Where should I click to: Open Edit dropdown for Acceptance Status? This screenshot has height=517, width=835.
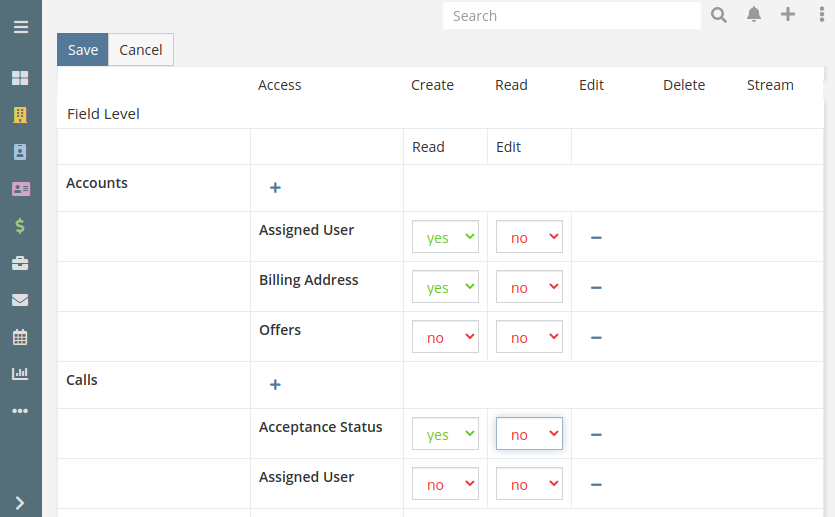529,433
